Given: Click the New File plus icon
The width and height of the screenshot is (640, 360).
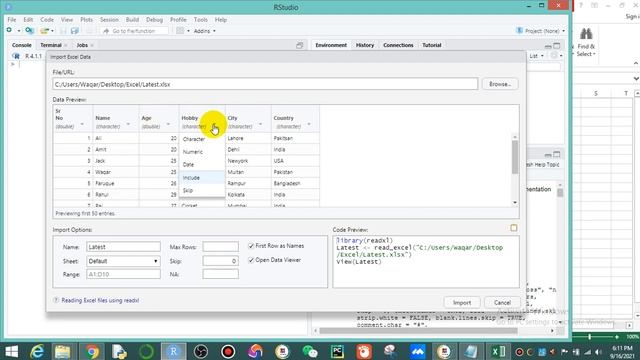Looking at the screenshot, I should [x=9, y=31].
